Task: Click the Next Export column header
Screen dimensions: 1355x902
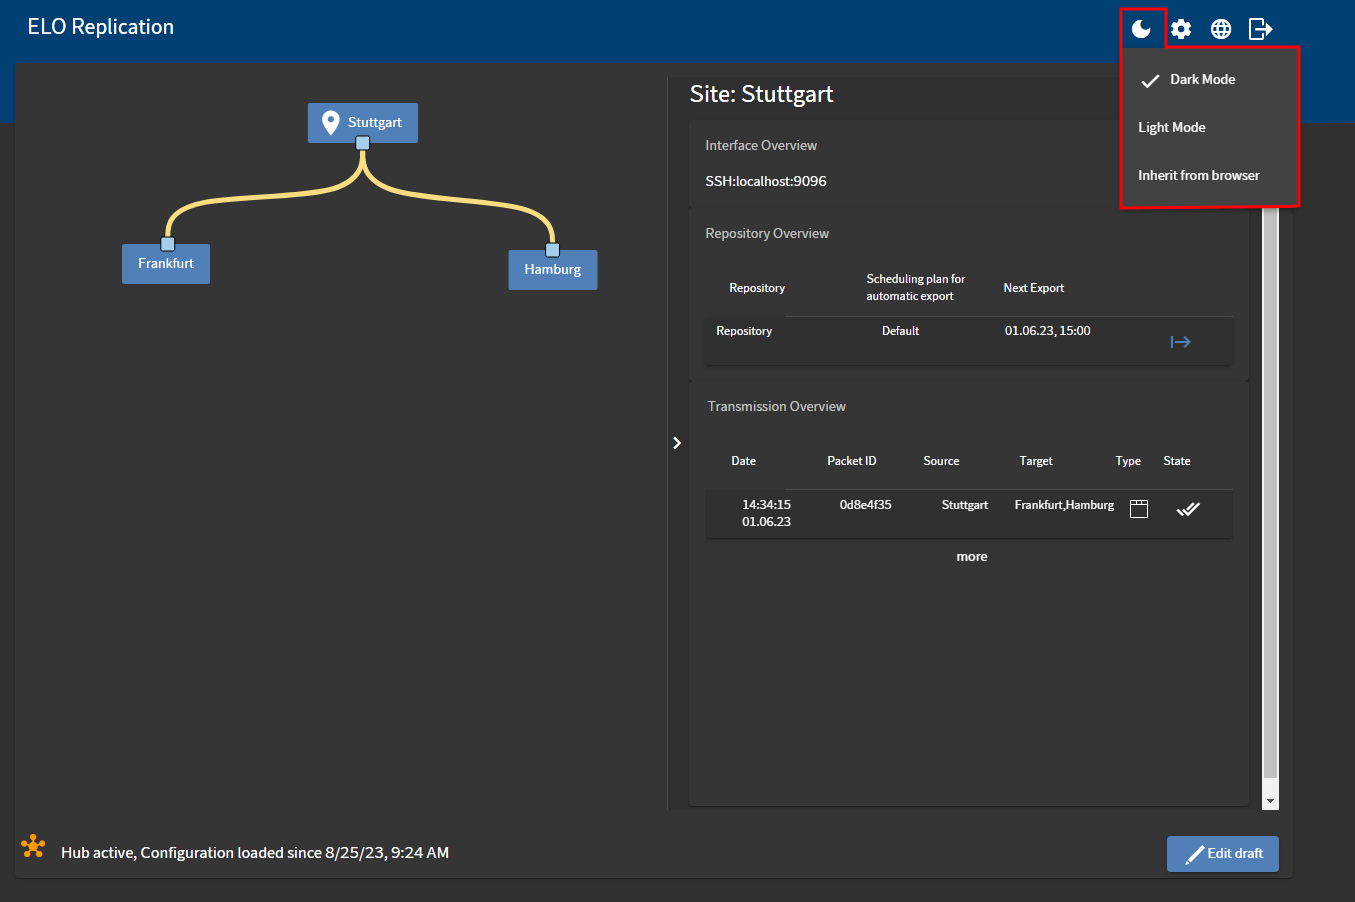Action: tap(1034, 288)
